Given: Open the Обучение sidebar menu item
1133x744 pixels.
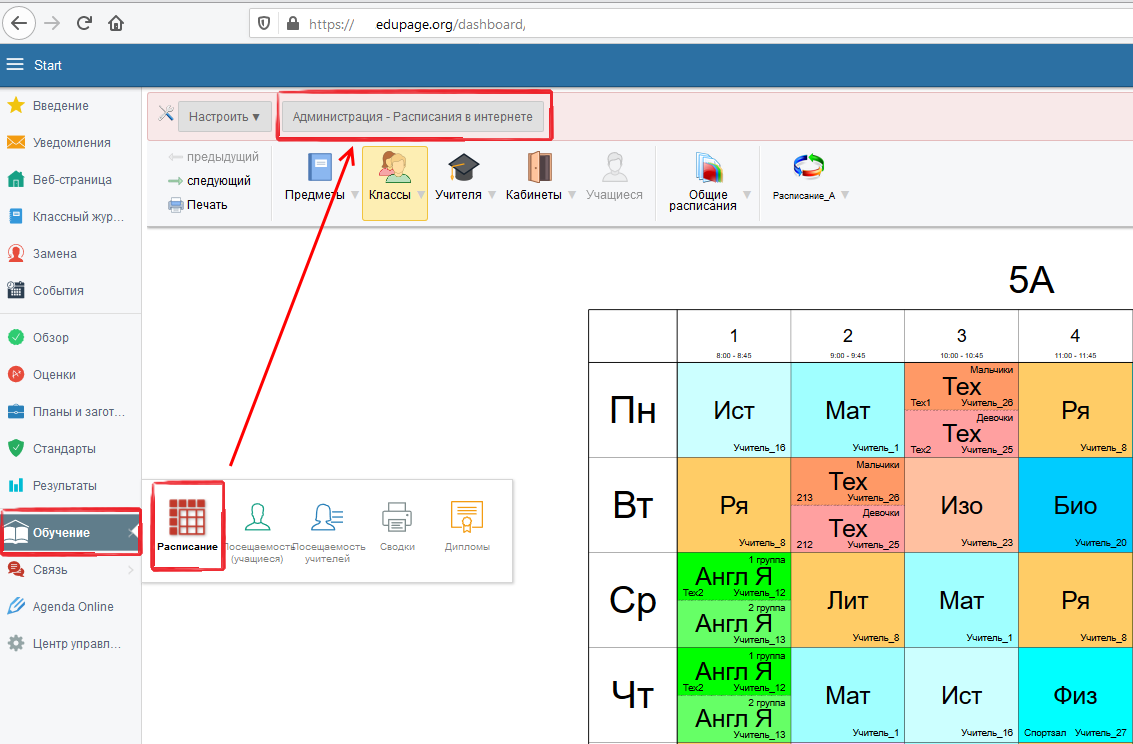Looking at the screenshot, I should click(62, 533).
